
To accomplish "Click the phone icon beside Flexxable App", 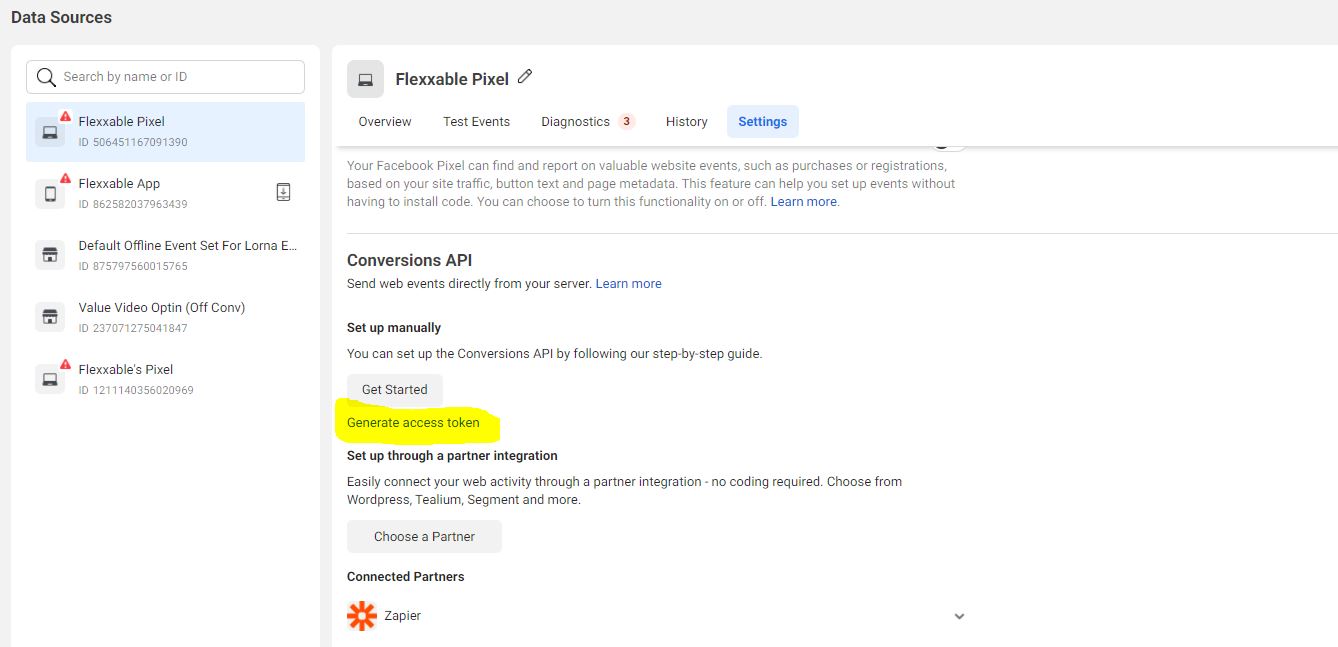I will click(x=49, y=192).
